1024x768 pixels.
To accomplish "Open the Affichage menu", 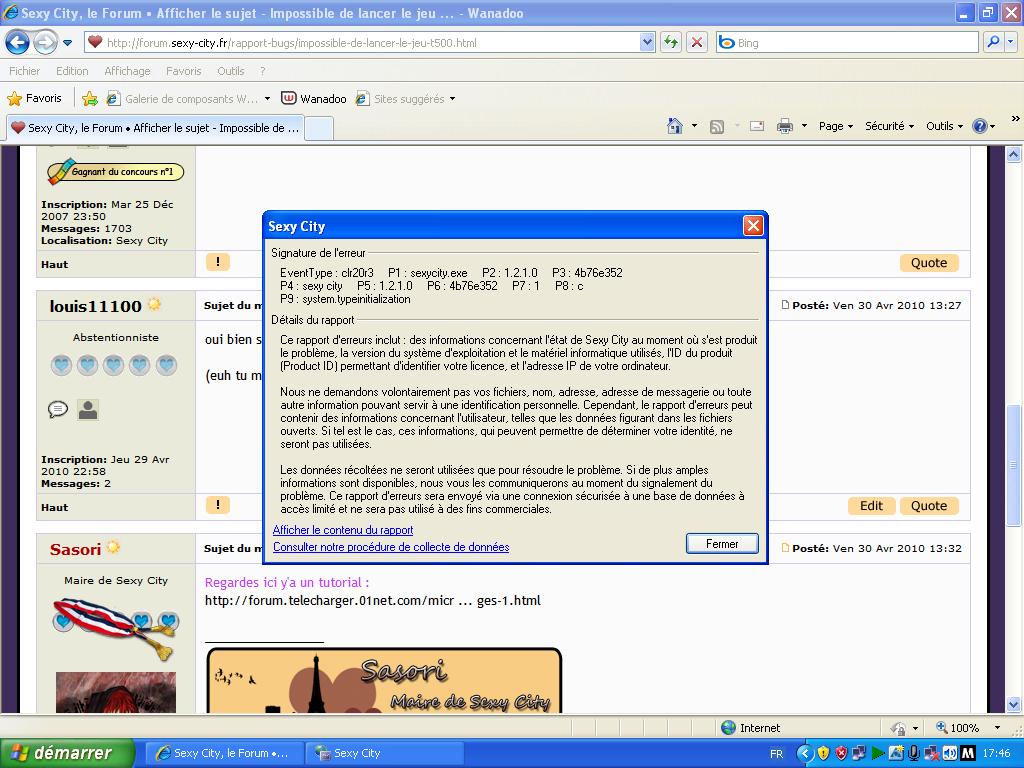I will coord(127,71).
